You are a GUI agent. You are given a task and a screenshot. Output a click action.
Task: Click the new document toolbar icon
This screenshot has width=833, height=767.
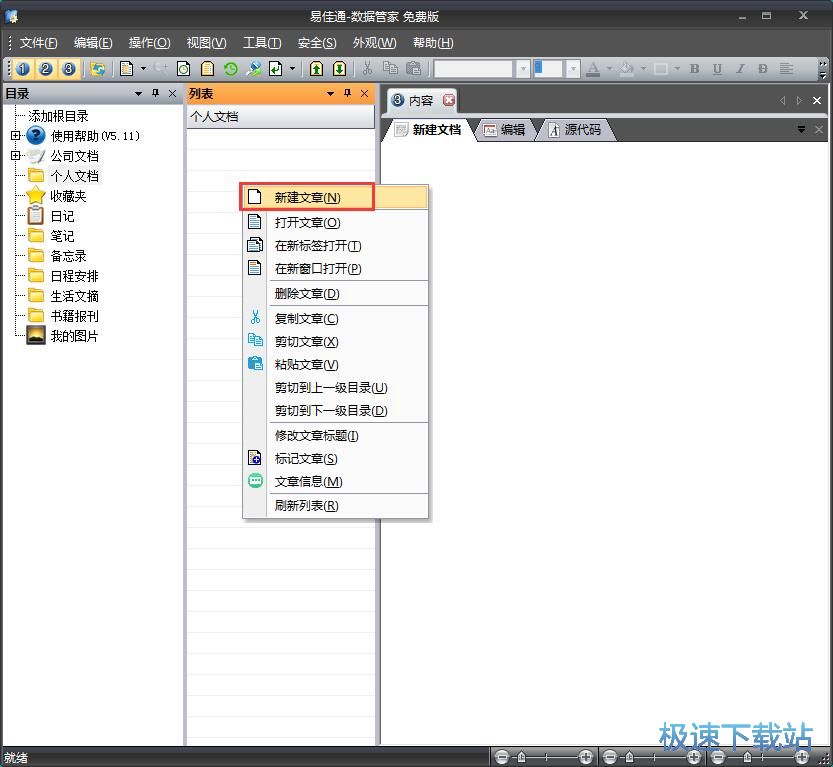click(127, 69)
